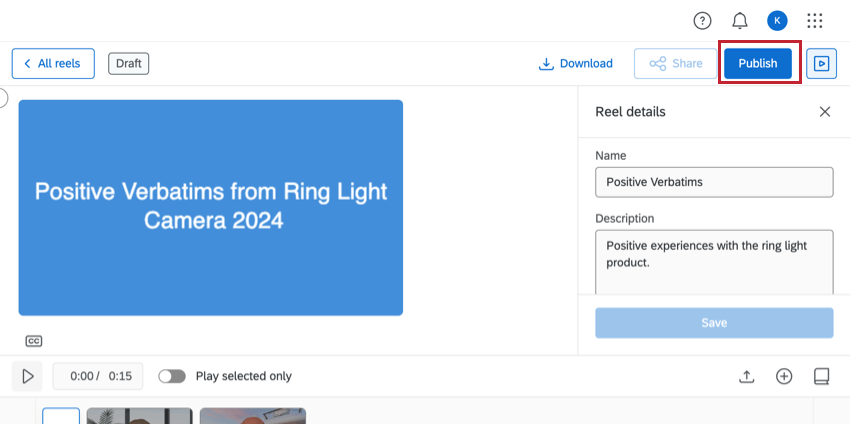850x424 pixels.
Task: Go back to All reels
Action: (x=53, y=63)
